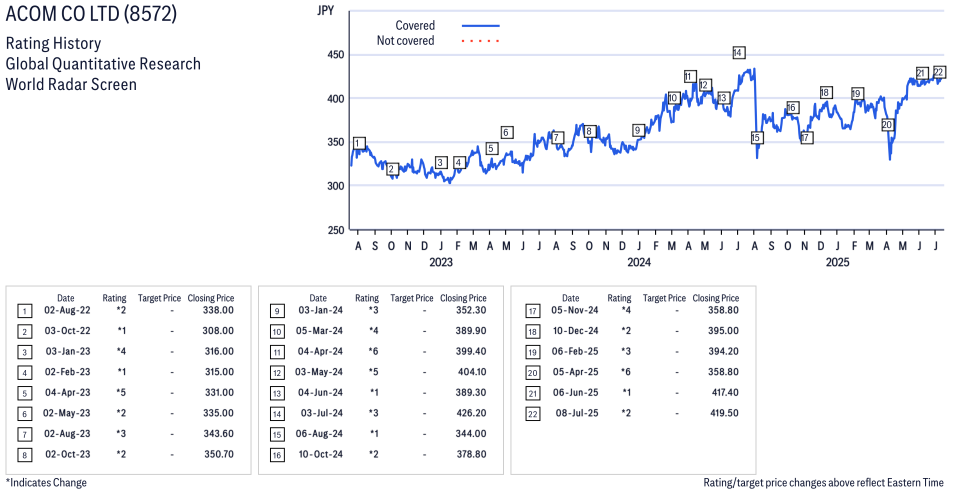Select chart marker 8 on the graph
The image size is (955, 489).
[x=589, y=131]
